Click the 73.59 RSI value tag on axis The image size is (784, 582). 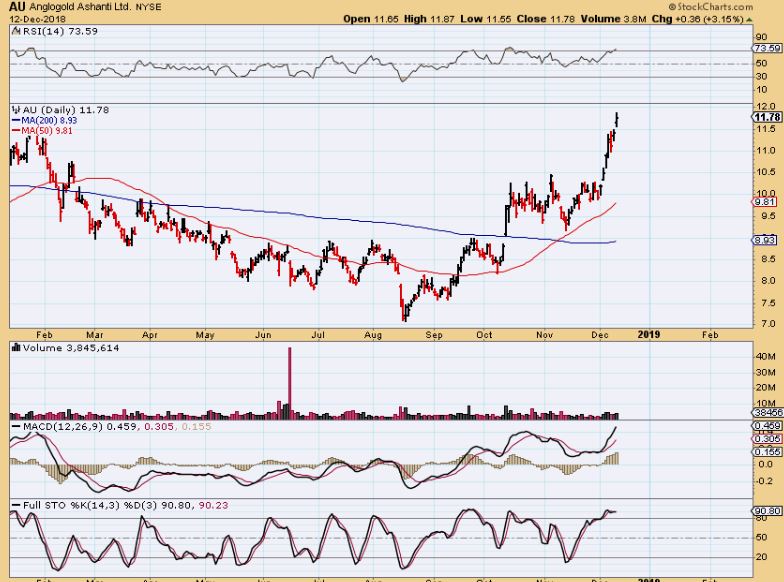tap(768, 48)
